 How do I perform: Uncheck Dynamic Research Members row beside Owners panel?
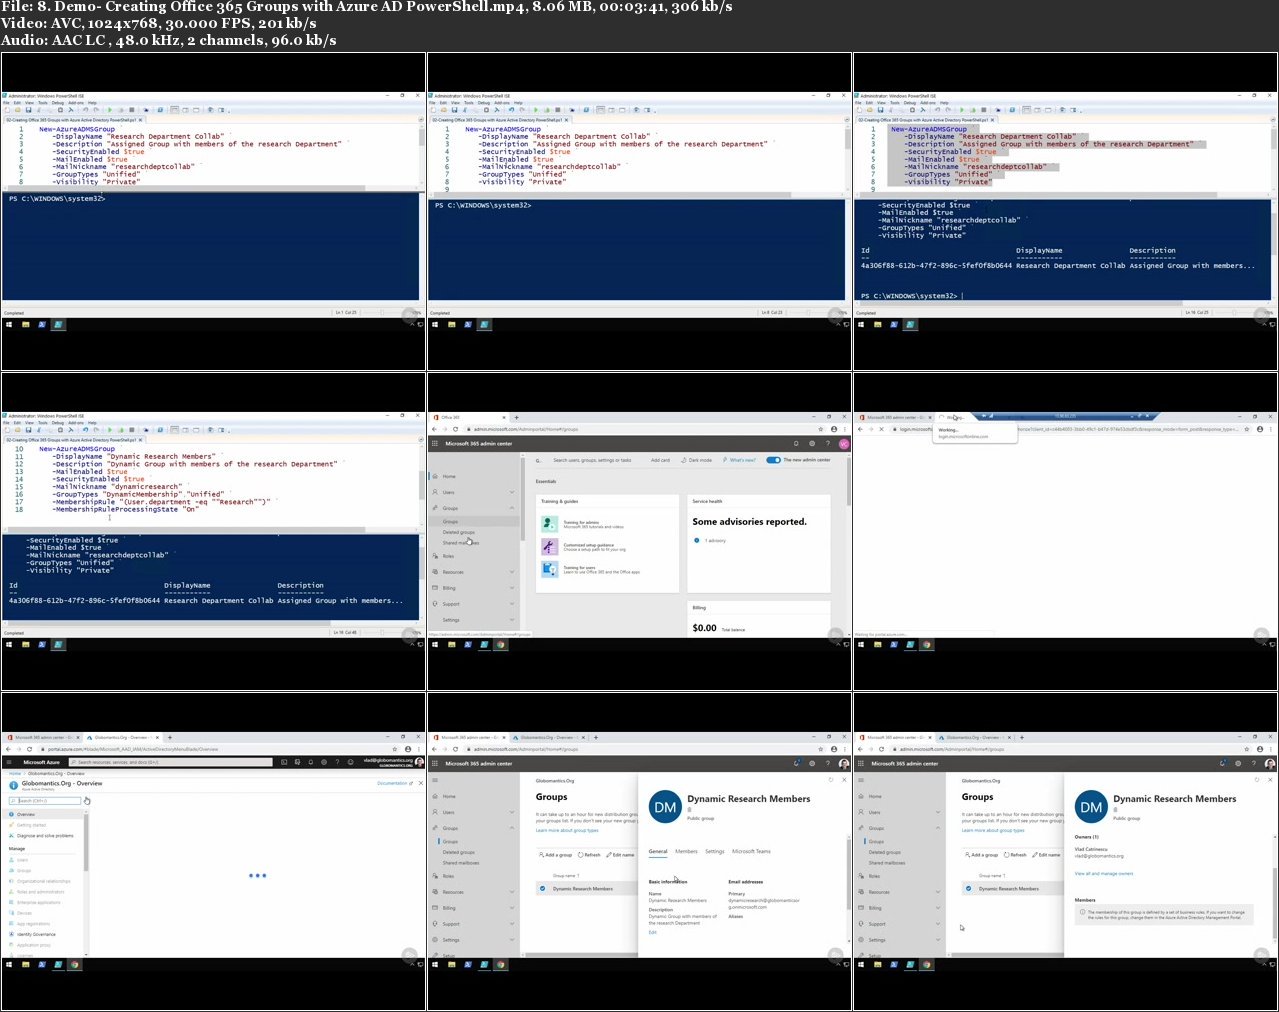tap(969, 888)
